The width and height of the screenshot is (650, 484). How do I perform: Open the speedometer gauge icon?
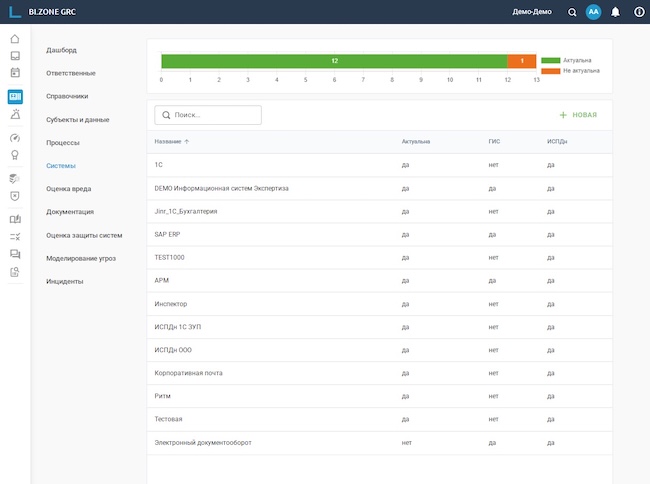click(x=15, y=138)
